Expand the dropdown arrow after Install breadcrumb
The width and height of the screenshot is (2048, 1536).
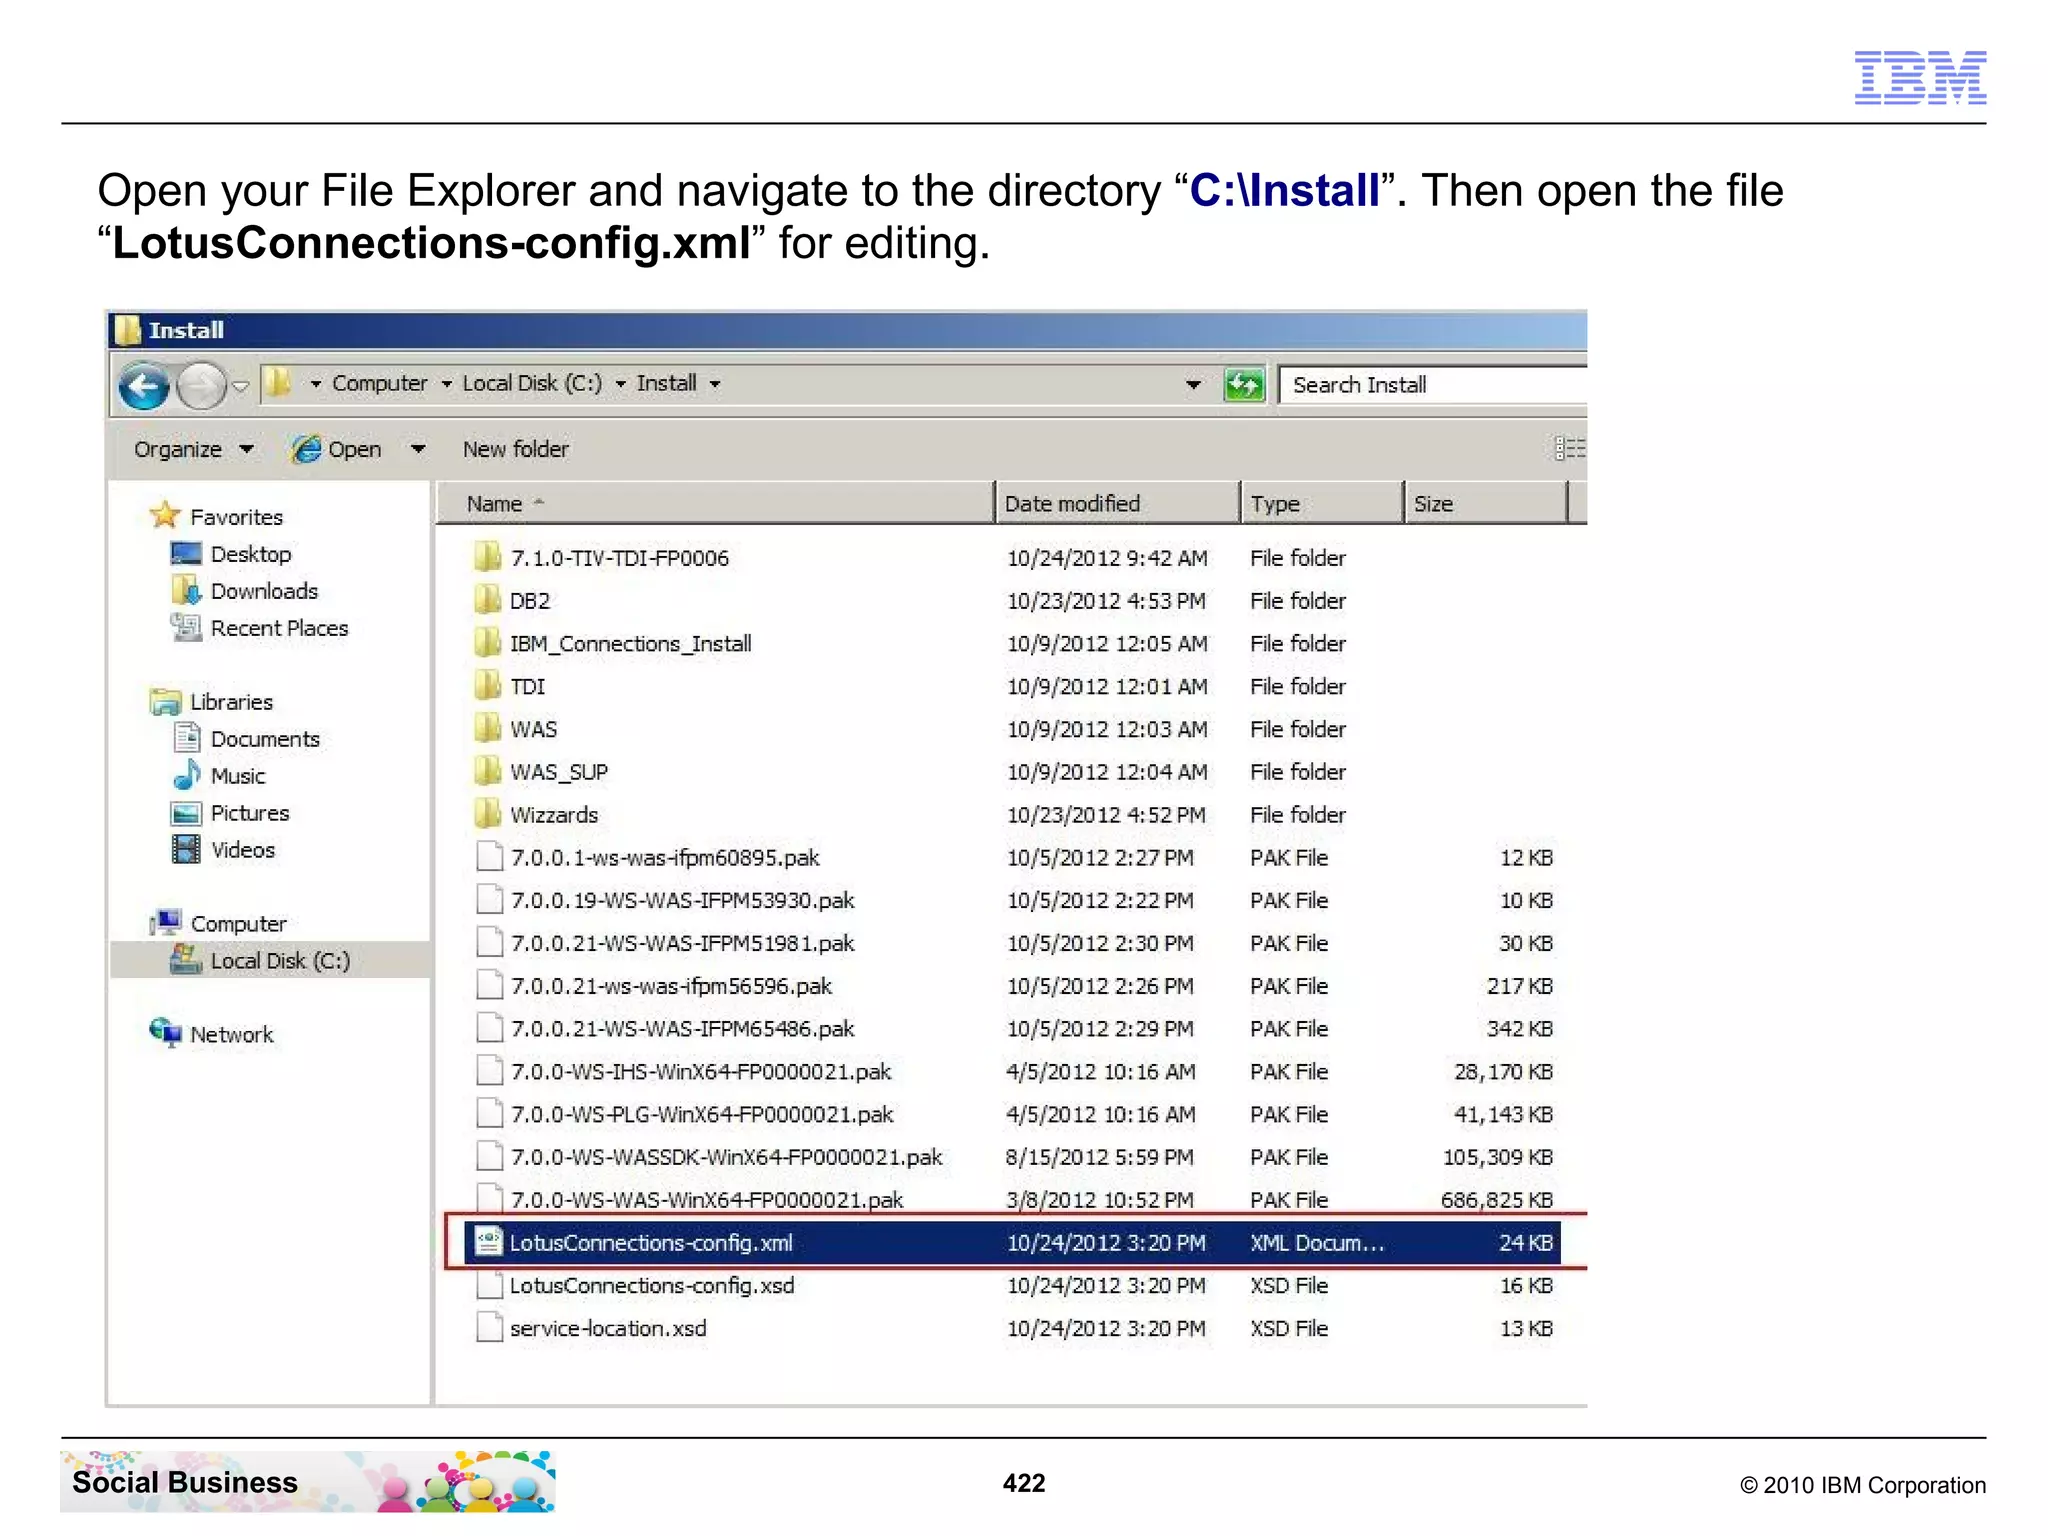(714, 384)
